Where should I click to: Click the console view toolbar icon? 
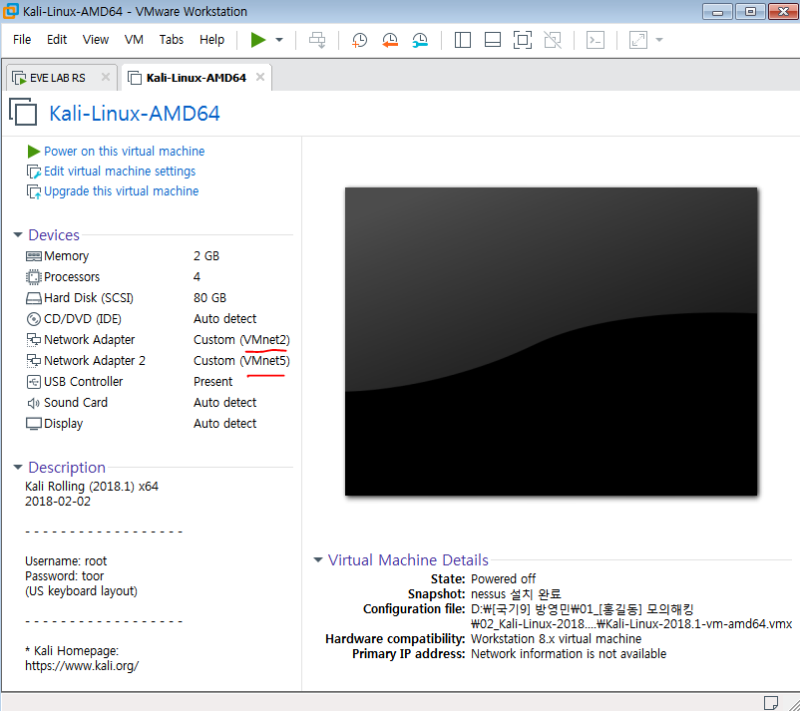(595, 40)
